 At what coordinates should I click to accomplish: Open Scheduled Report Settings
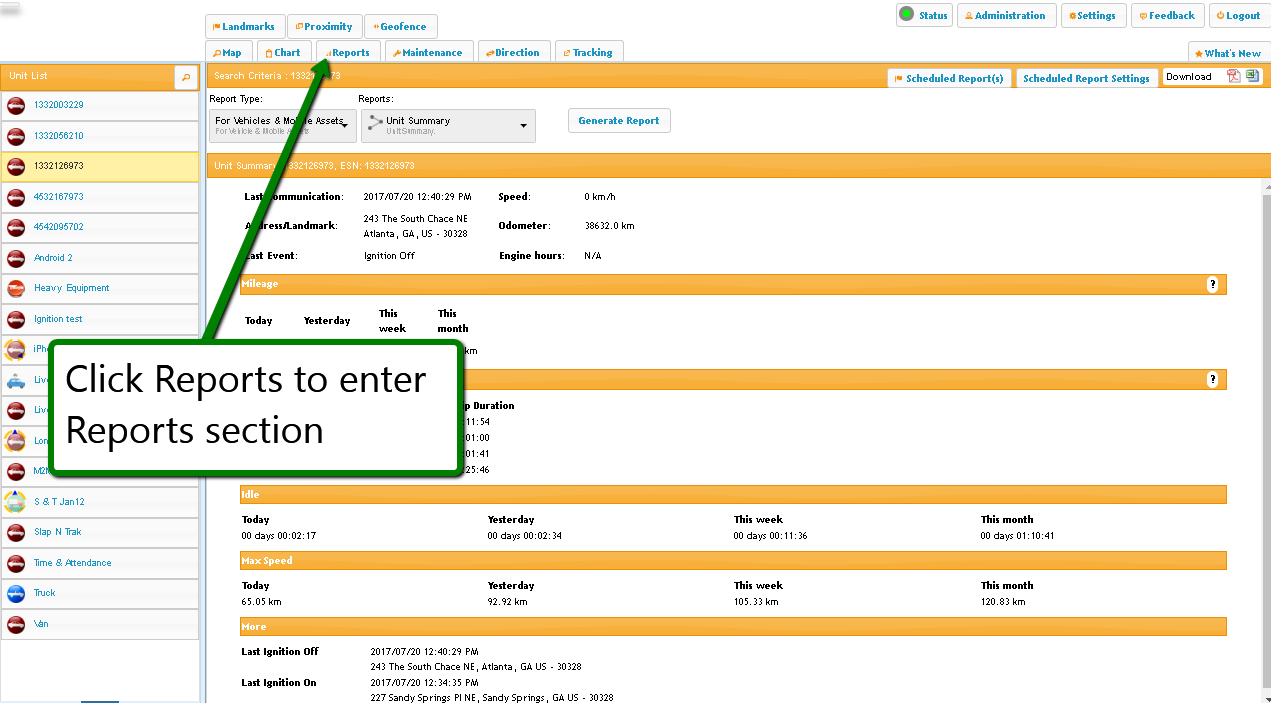pyautogui.click(x=1086, y=78)
